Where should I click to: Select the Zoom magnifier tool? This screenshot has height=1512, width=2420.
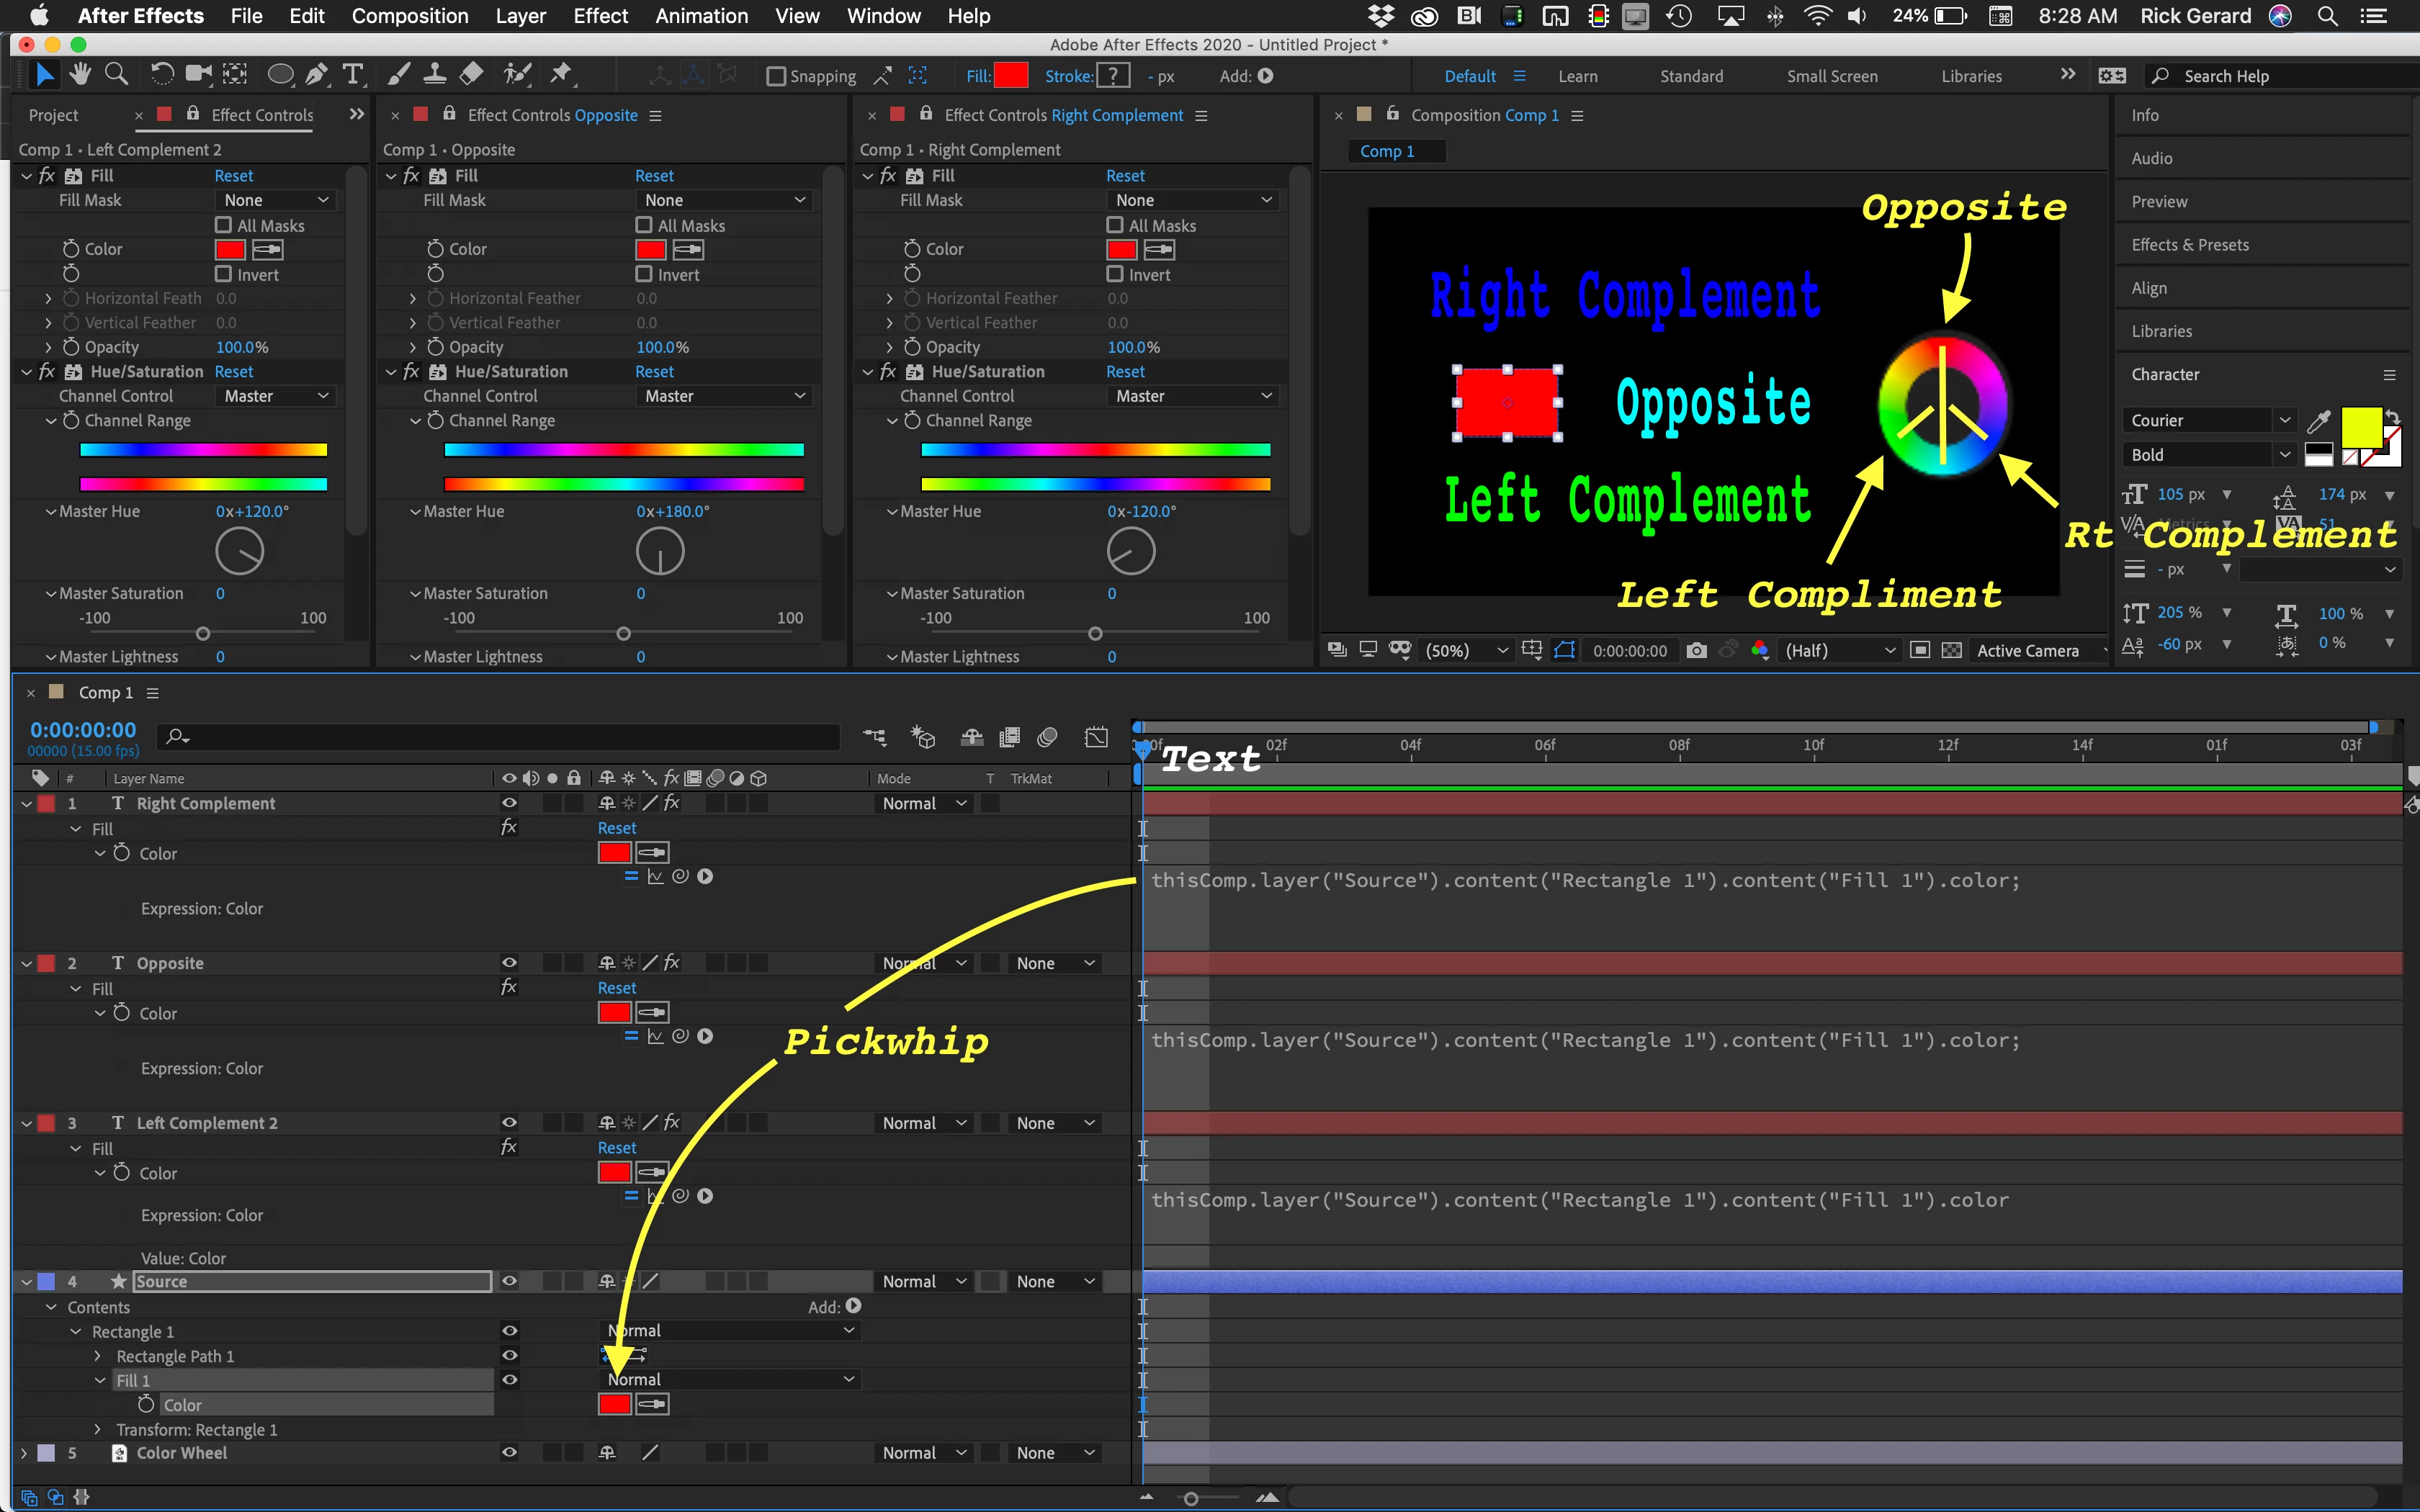coord(116,74)
